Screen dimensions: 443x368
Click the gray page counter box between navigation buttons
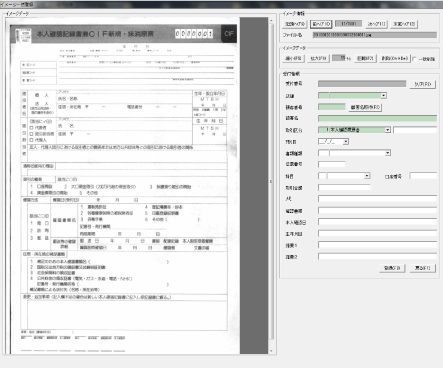pyautogui.click(x=348, y=23)
